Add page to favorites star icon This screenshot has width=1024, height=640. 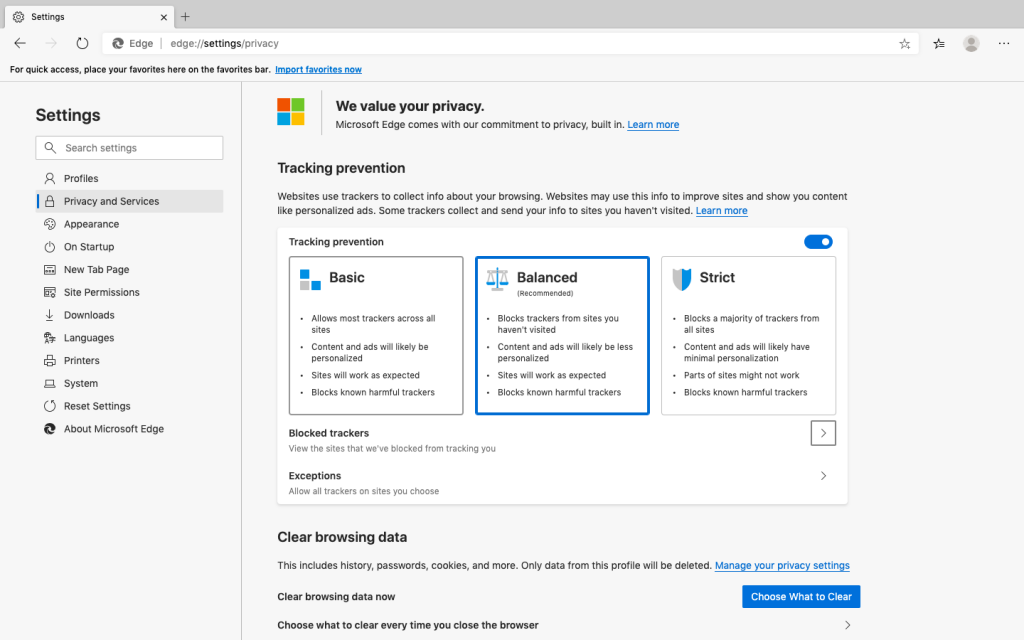pyautogui.click(x=904, y=44)
